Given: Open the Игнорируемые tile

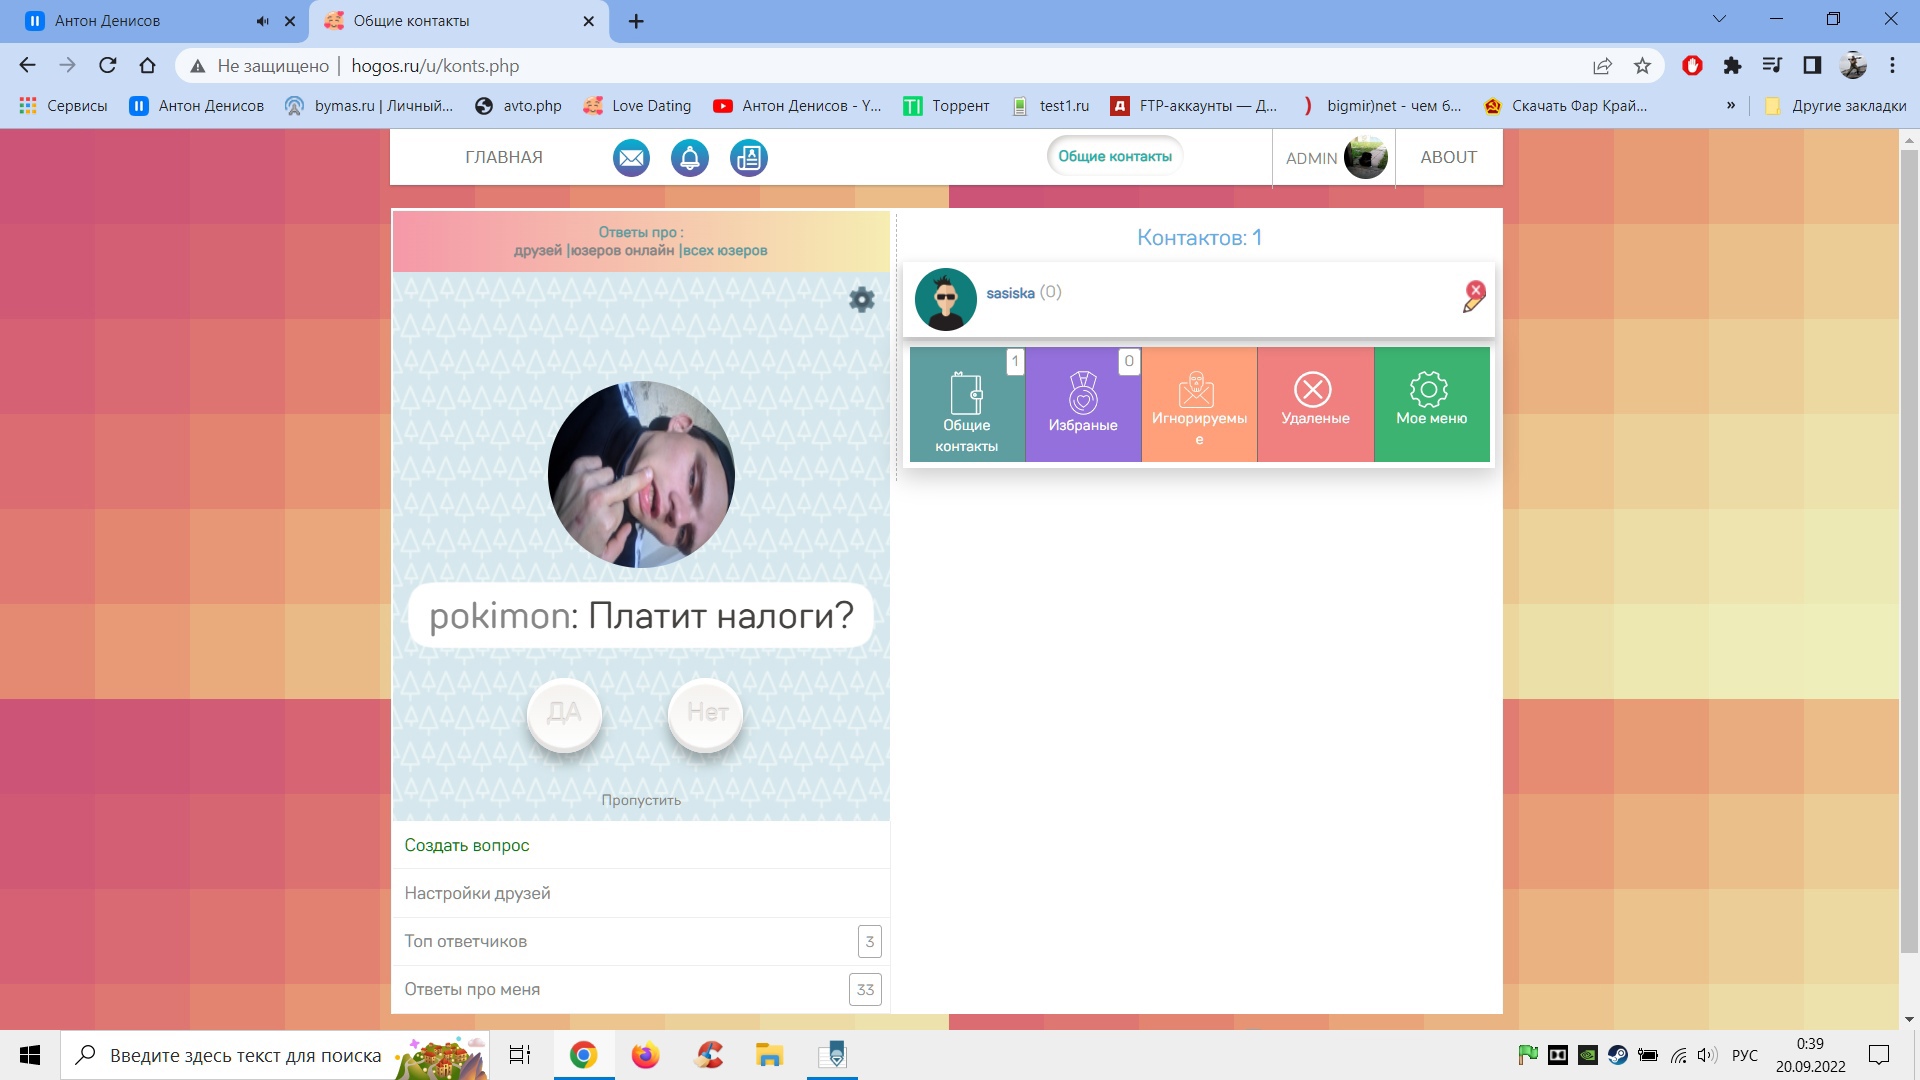Looking at the screenshot, I should [1199, 404].
